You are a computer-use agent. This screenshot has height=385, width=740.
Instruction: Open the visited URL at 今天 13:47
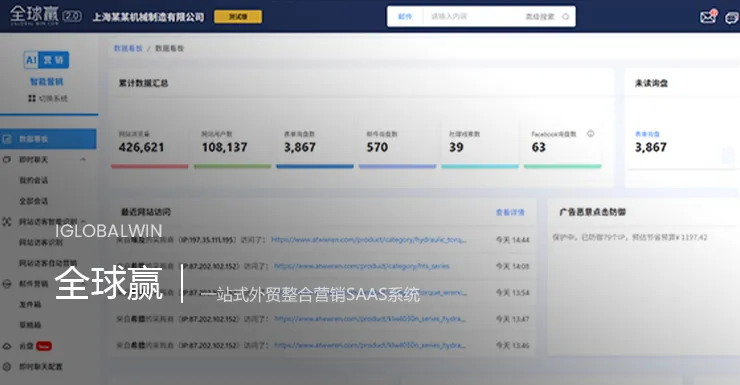(370, 319)
